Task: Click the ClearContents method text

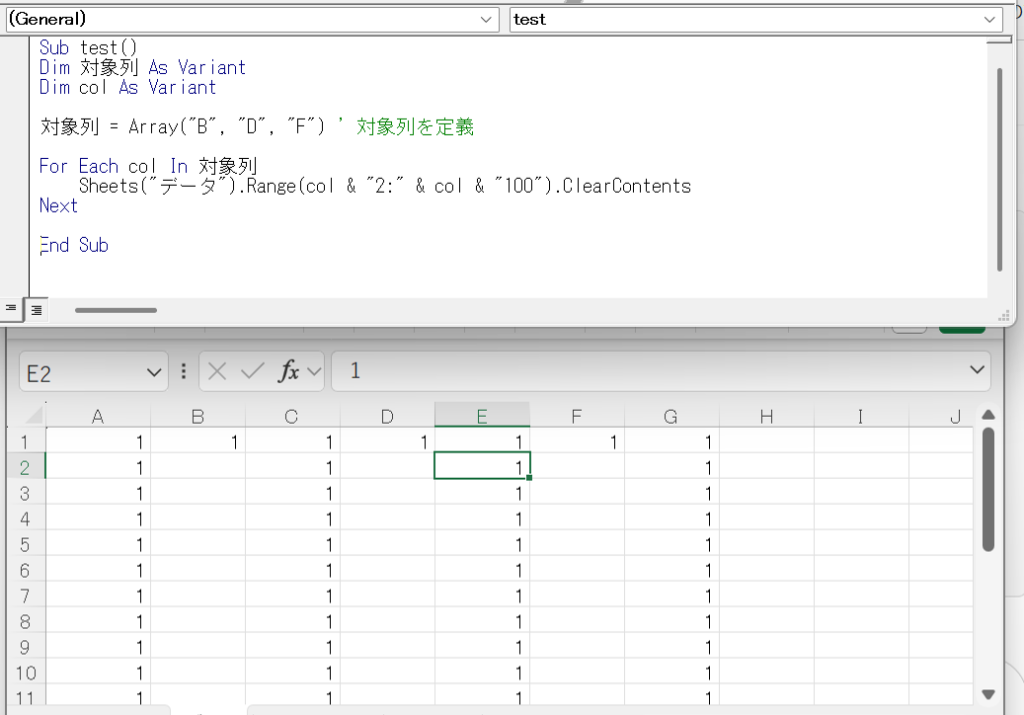Action: point(626,186)
